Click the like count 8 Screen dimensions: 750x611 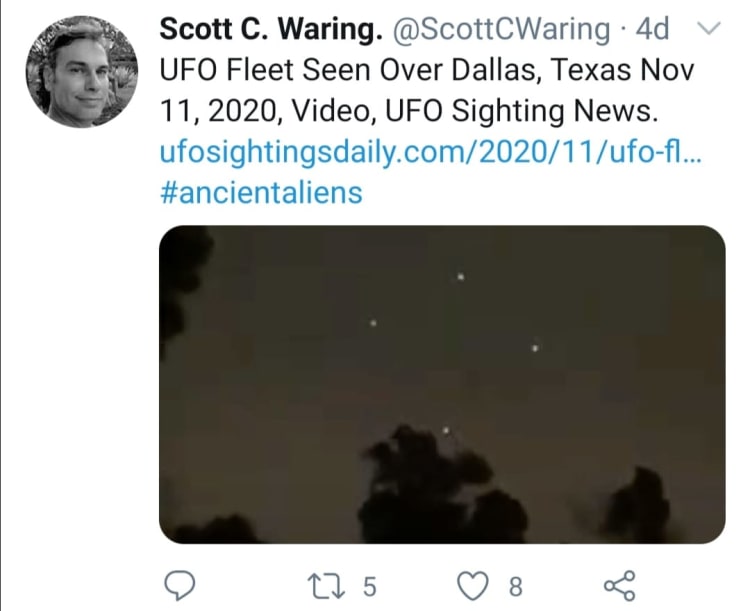click(515, 587)
